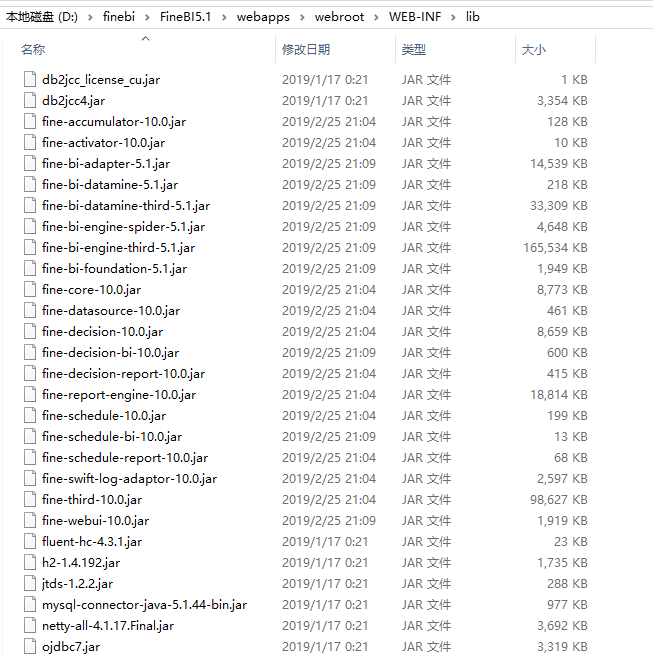Select the file name netty-all-4.1.17.Final.jar
The height and width of the screenshot is (656, 653).
(108, 625)
